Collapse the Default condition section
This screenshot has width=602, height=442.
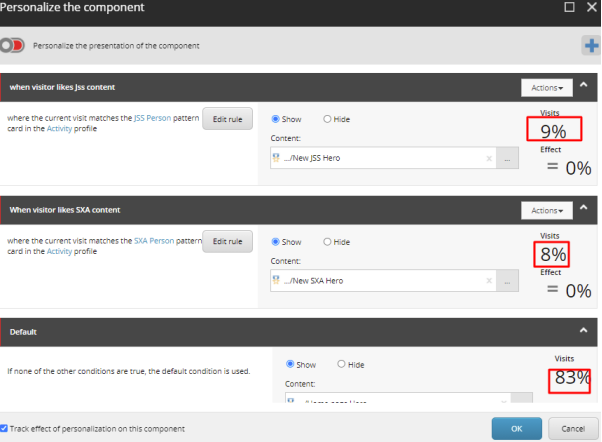[x=584, y=329]
